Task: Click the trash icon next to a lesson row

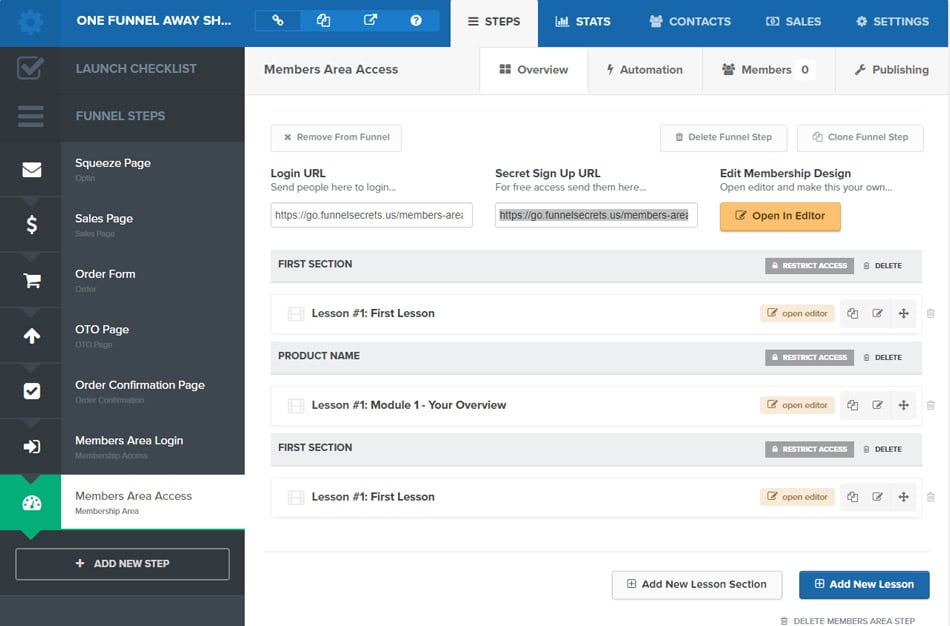Action: click(931, 313)
